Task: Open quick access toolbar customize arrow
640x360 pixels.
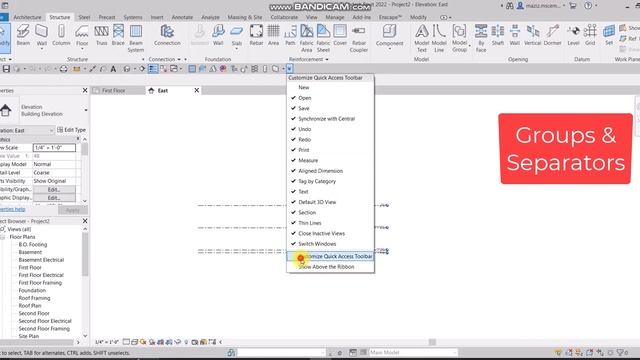Action: [x=289, y=69]
